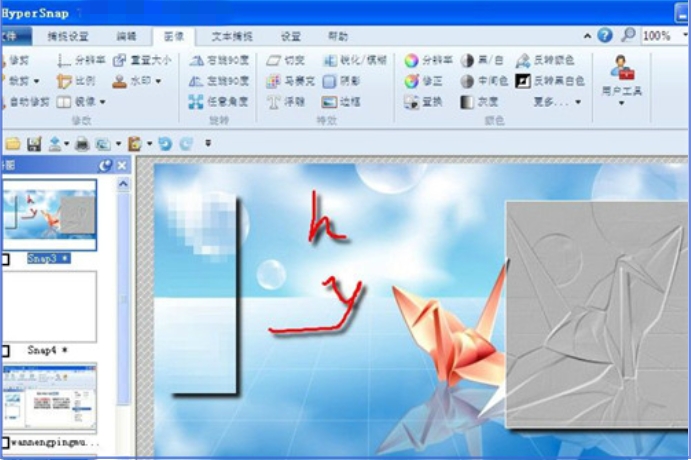691x460 pixels.
Task: Click the thumbnail panel pin icon
Action: 105,166
